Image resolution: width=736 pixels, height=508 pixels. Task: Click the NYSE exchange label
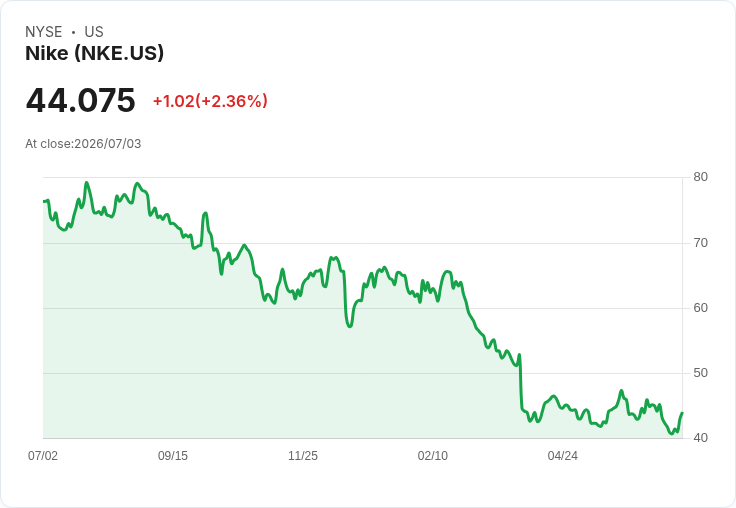click(x=44, y=32)
